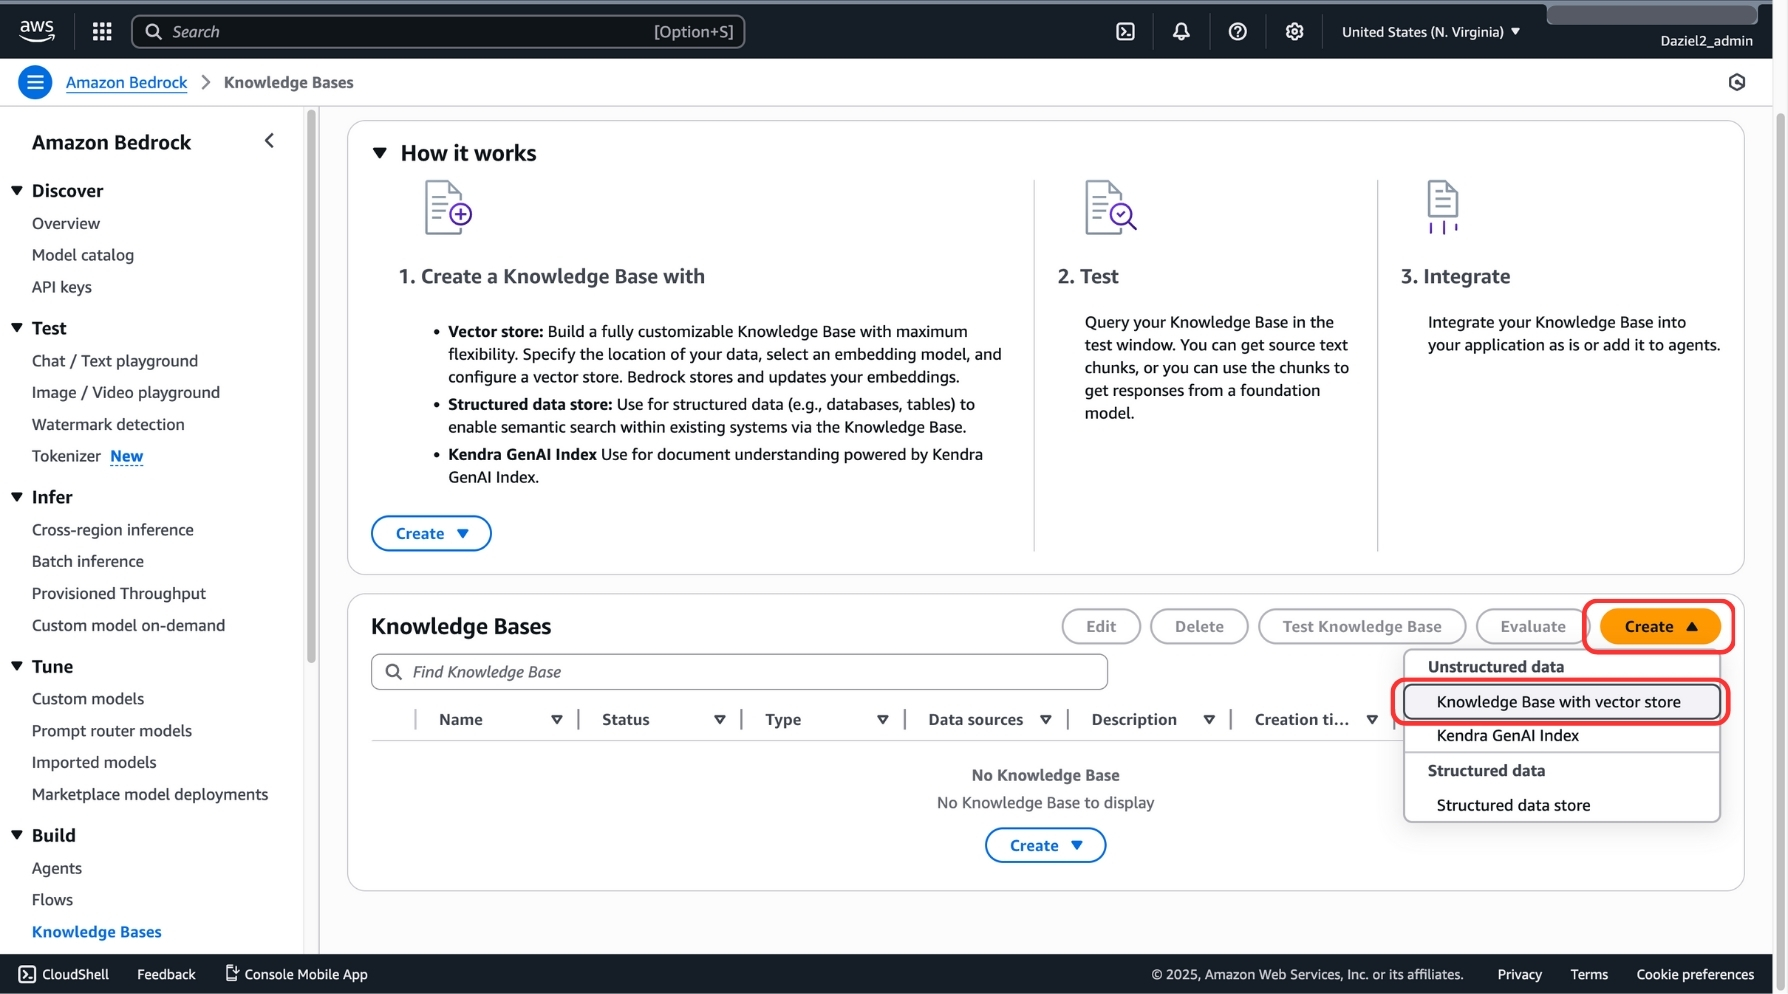
Task: Collapse the Discover section in the sidebar
Action: click(17, 190)
